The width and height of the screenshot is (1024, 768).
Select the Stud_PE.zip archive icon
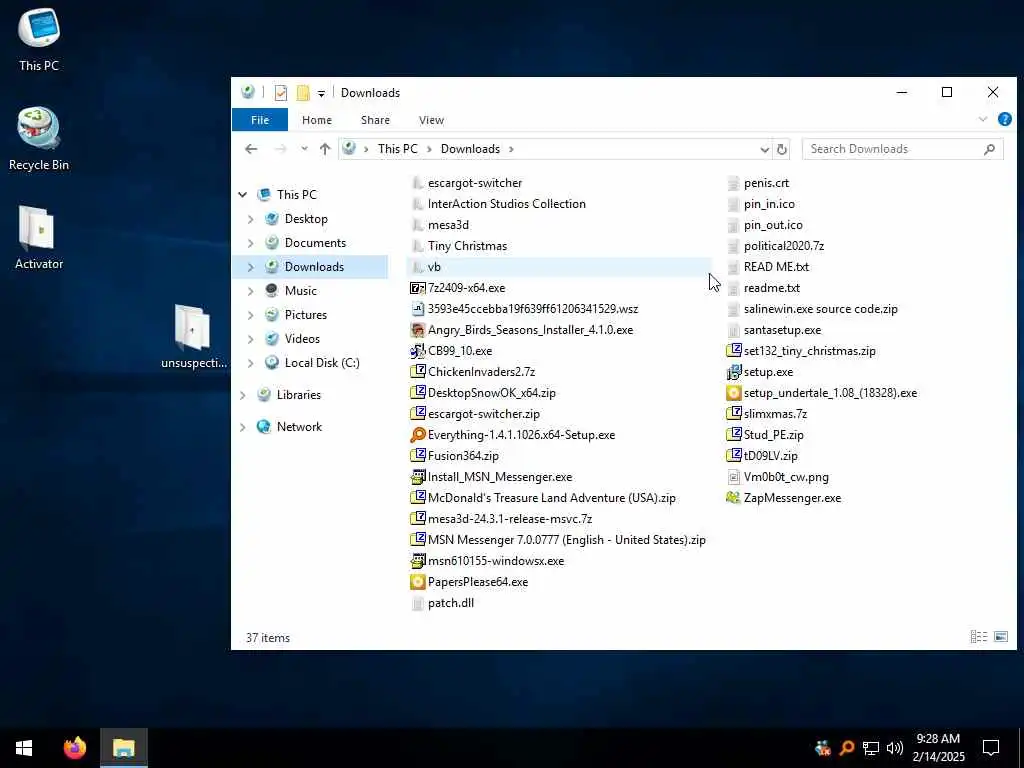(734, 435)
